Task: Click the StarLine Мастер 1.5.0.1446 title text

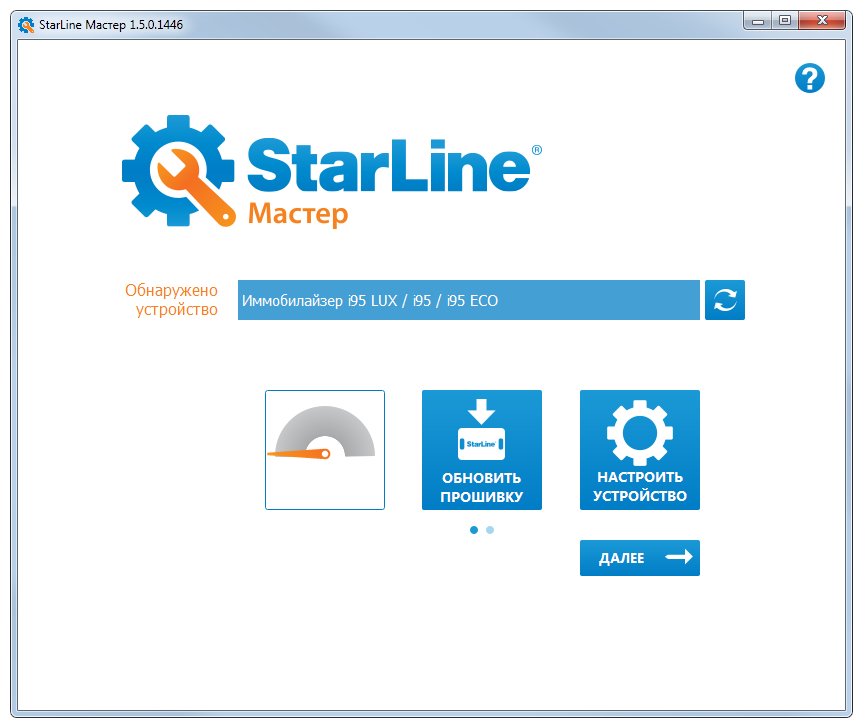Action: (111, 25)
